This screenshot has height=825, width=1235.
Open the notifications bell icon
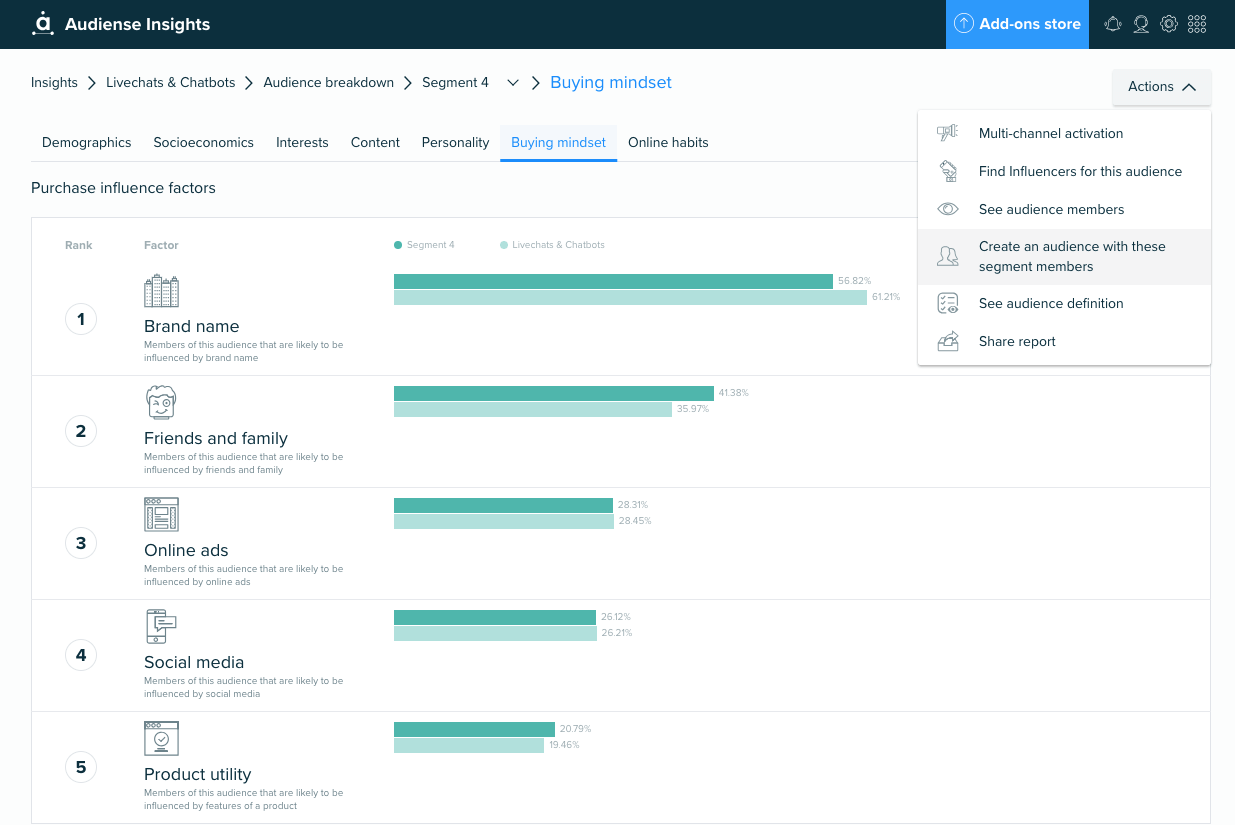1113,24
